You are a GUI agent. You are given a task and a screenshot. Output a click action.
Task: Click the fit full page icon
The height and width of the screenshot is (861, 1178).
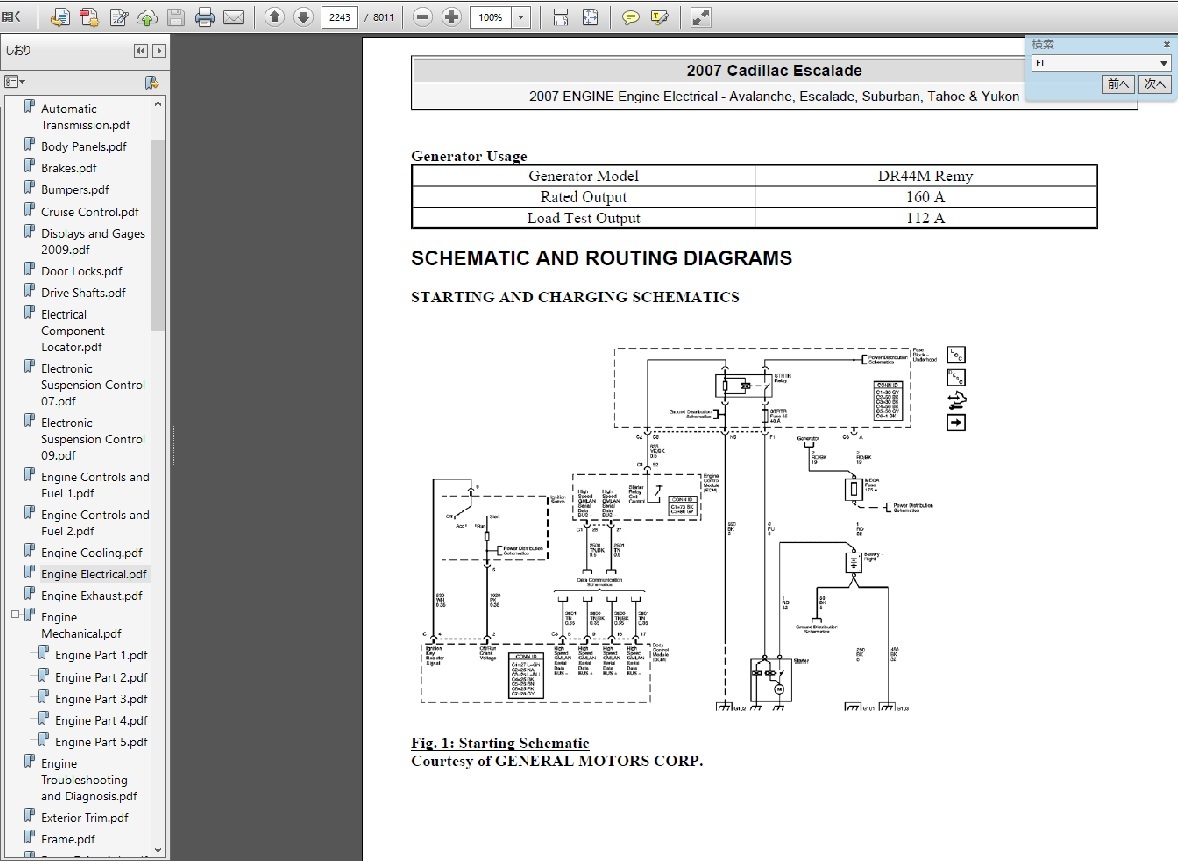[591, 17]
